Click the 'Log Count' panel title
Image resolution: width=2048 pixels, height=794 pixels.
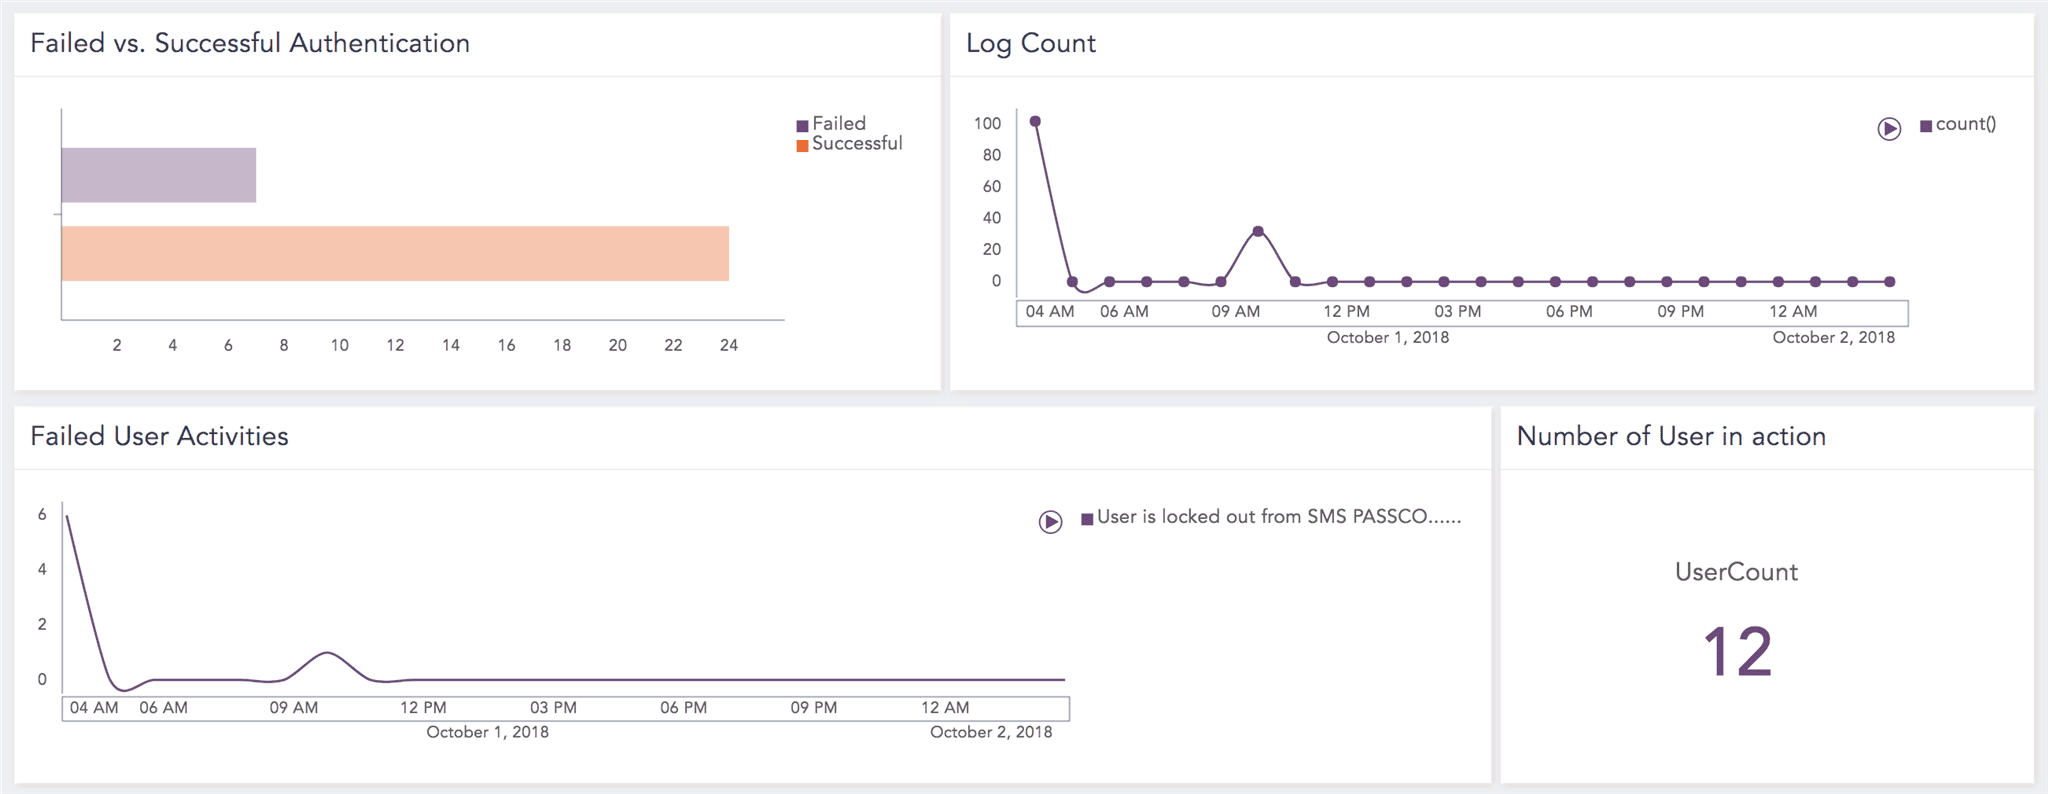tap(1030, 43)
